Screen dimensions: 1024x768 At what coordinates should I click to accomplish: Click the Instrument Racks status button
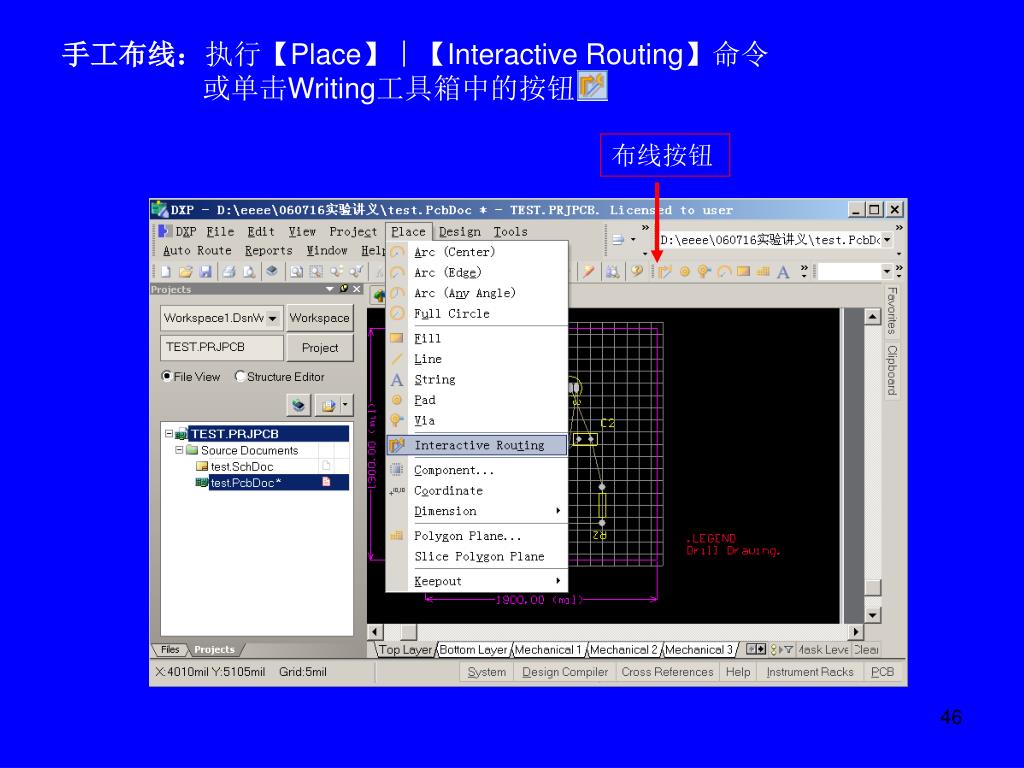tap(810, 672)
